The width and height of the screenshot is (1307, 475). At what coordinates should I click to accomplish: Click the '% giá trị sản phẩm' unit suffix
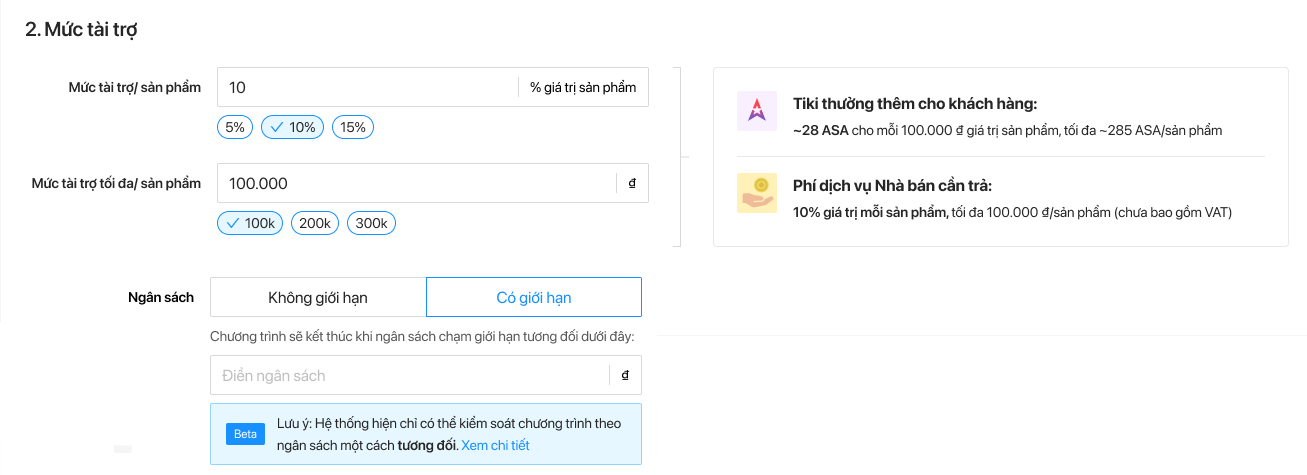[583, 87]
